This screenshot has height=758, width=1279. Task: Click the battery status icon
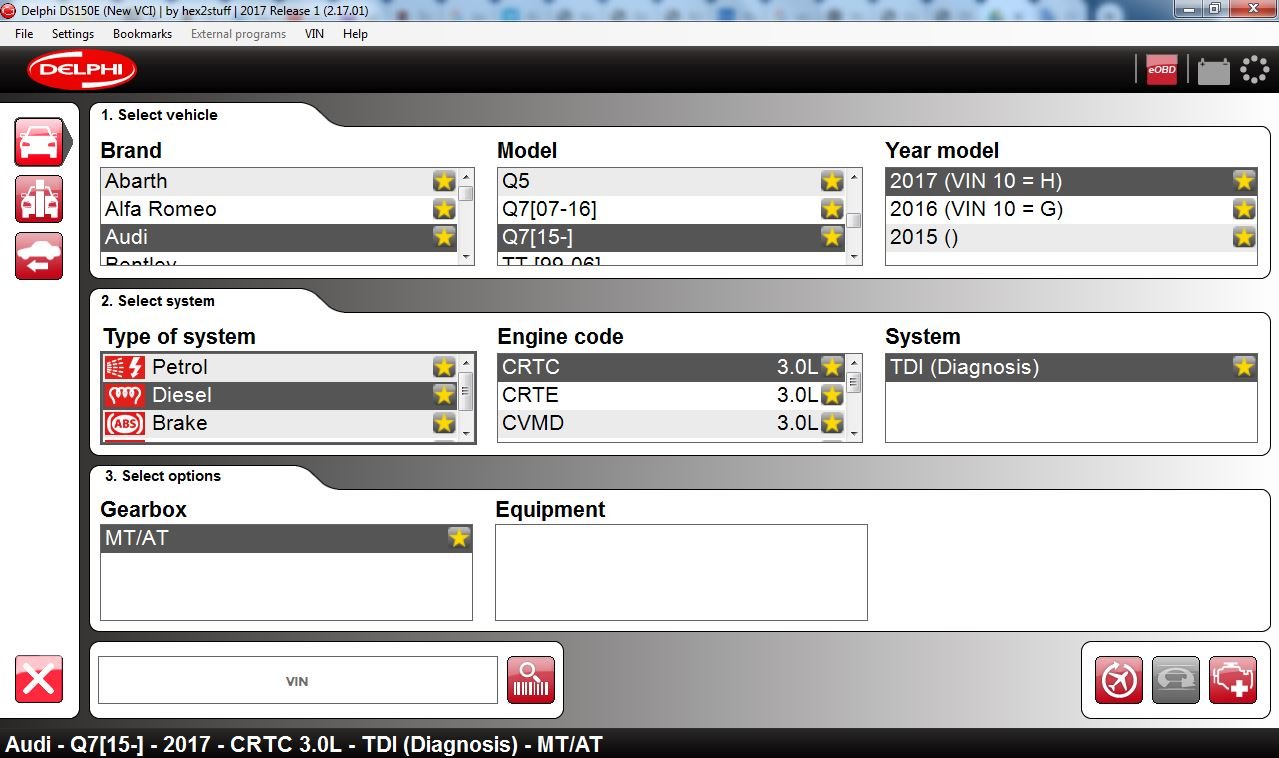1213,71
